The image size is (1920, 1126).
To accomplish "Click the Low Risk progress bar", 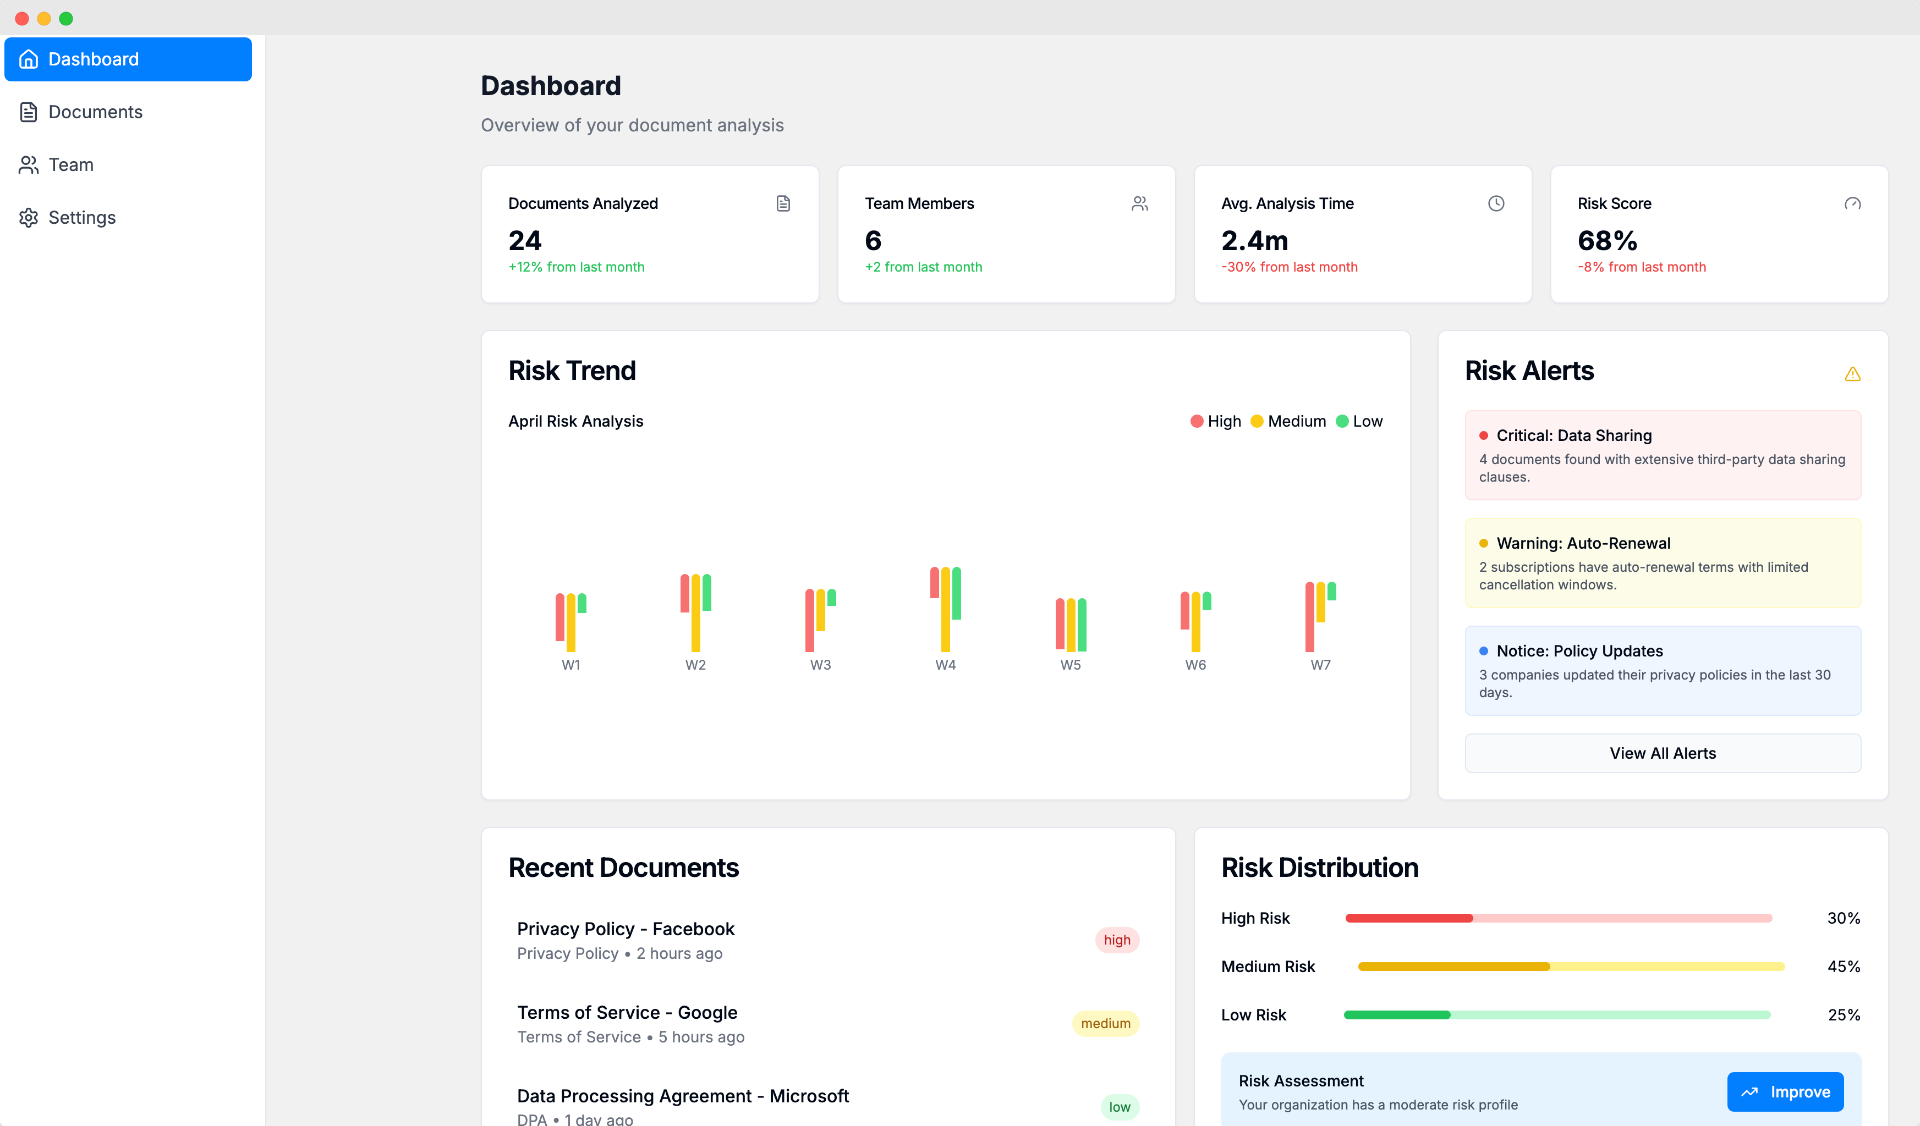I will (1557, 1015).
